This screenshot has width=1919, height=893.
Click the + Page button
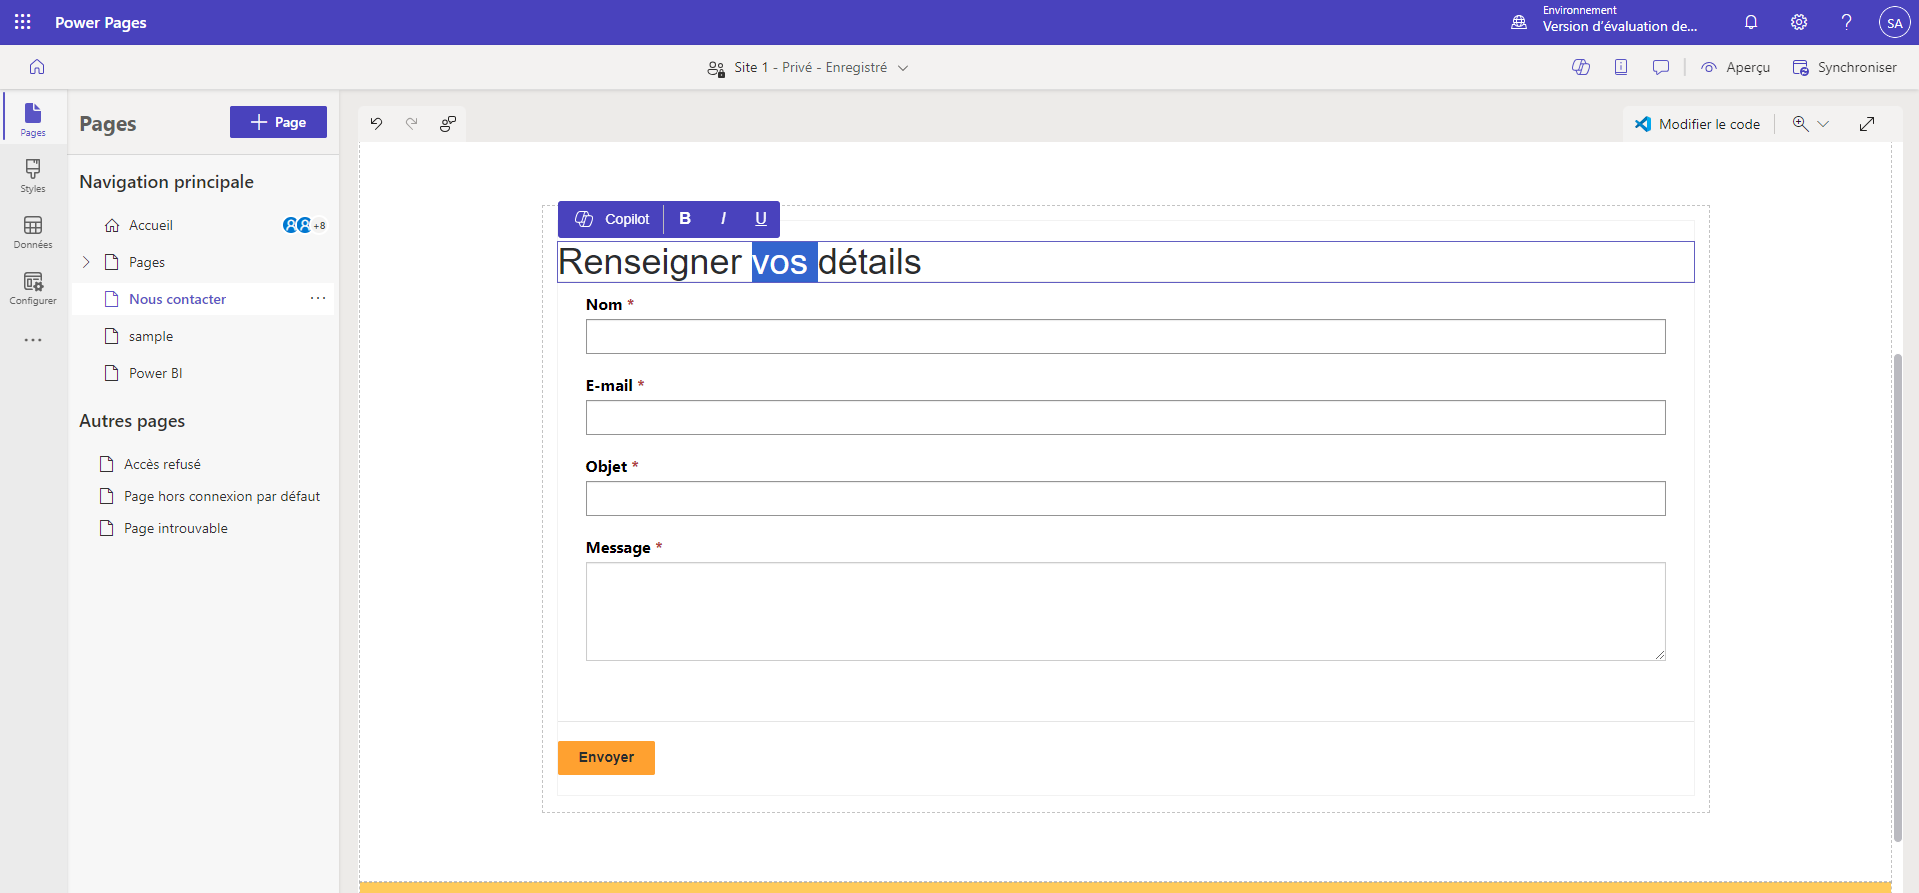pyautogui.click(x=278, y=122)
